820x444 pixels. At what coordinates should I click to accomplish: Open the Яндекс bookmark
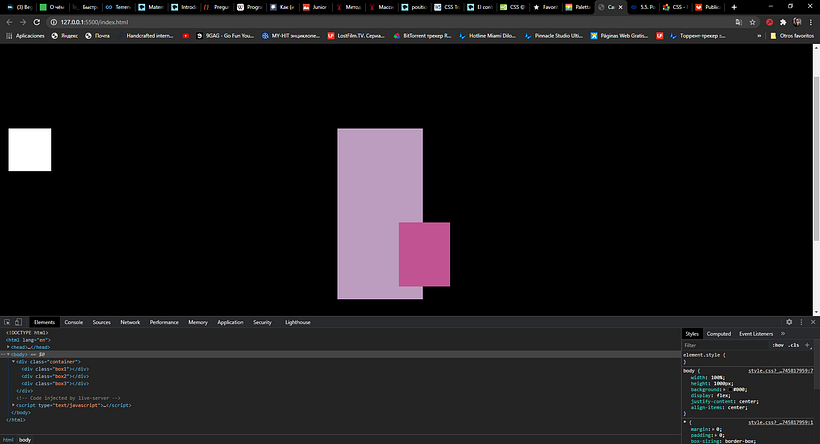(64, 36)
